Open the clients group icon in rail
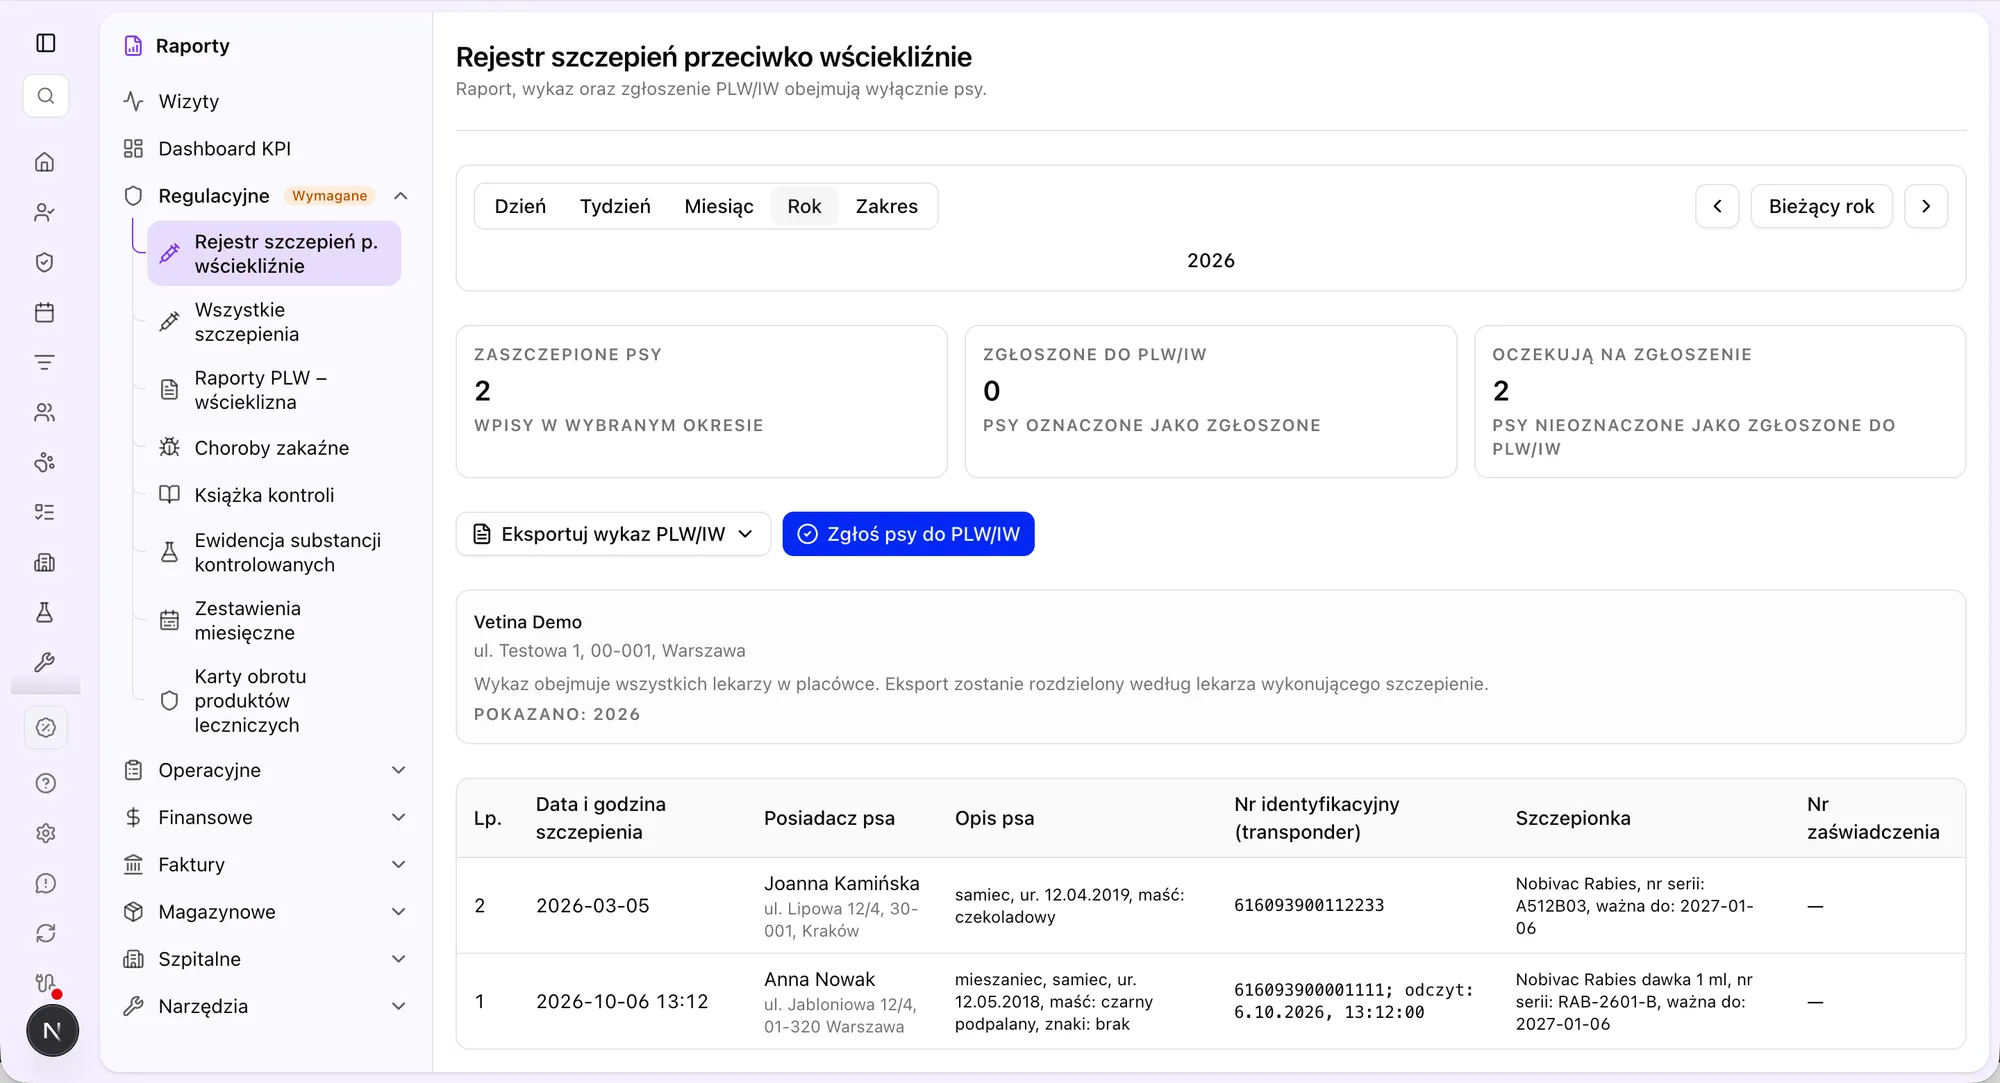 click(45, 412)
